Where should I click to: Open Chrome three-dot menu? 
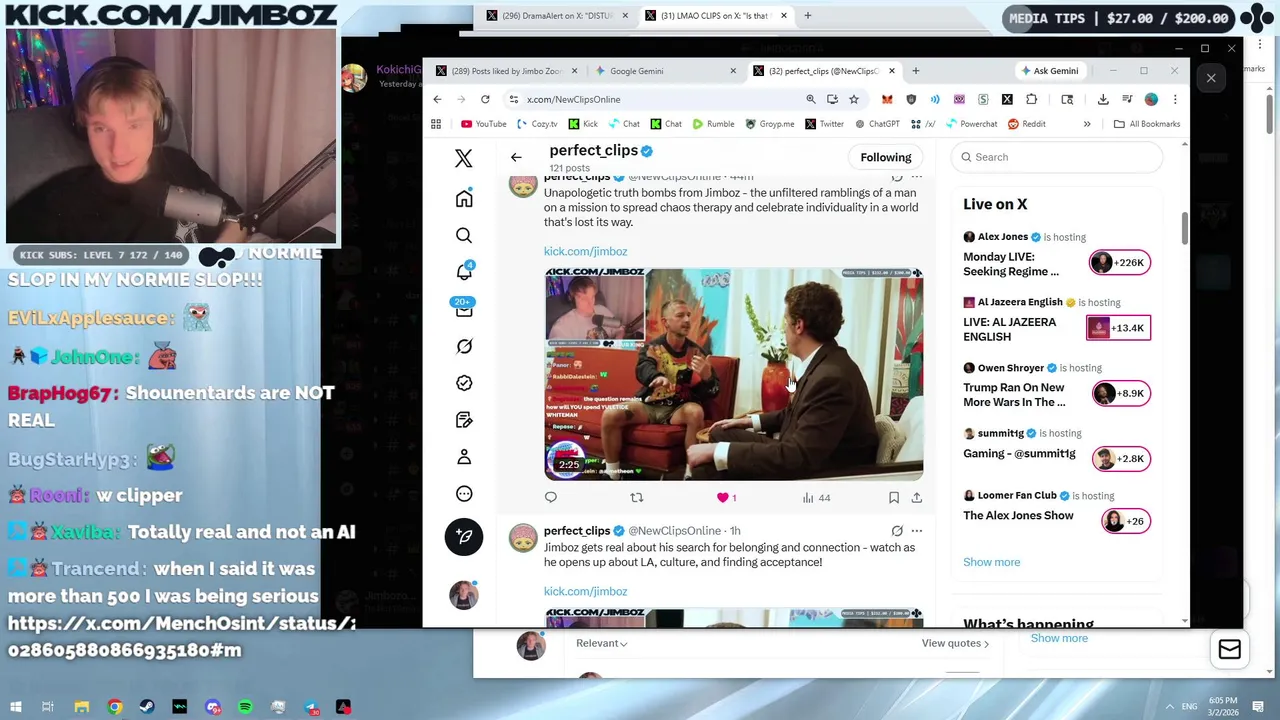(x=1175, y=99)
